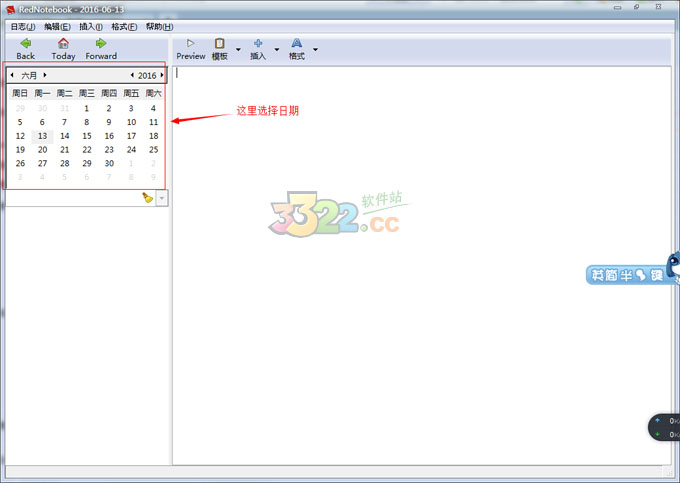Select date 26 in the calendar

point(20,163)
